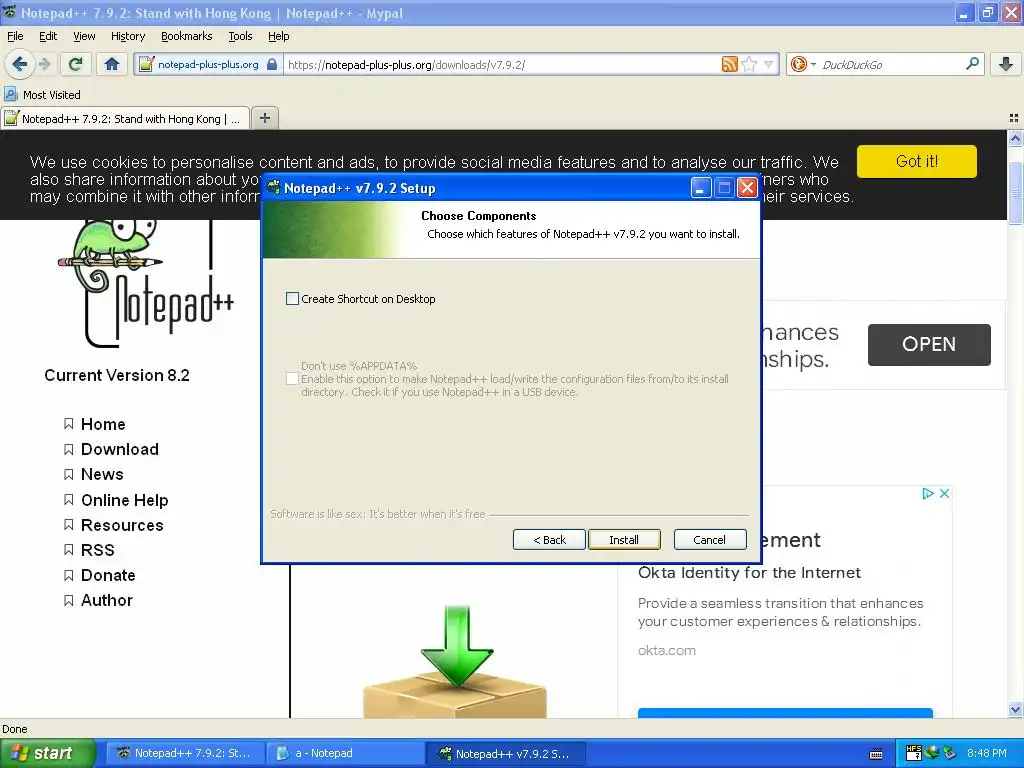Open browser home page icon
The image size is (1024, 768).
tap(112, 64)
